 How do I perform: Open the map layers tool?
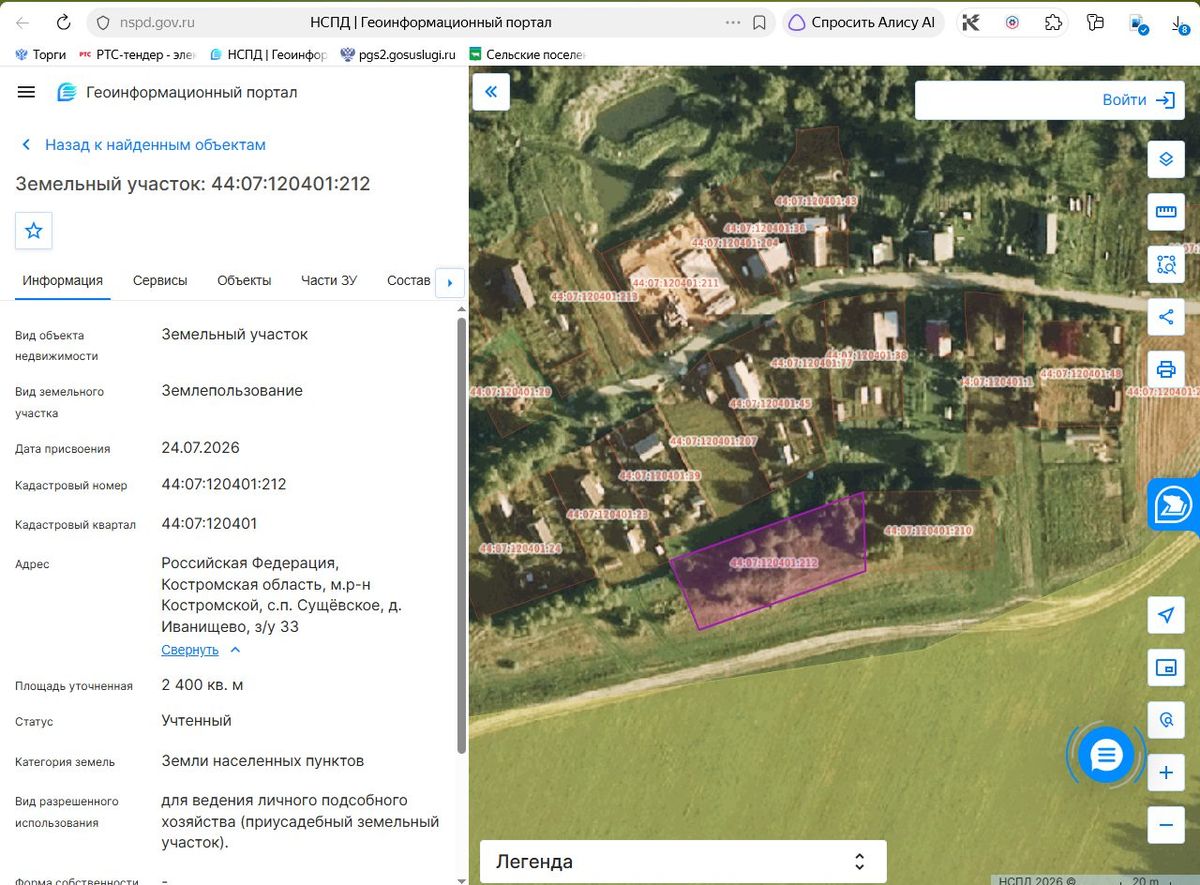pos(1166,159)
